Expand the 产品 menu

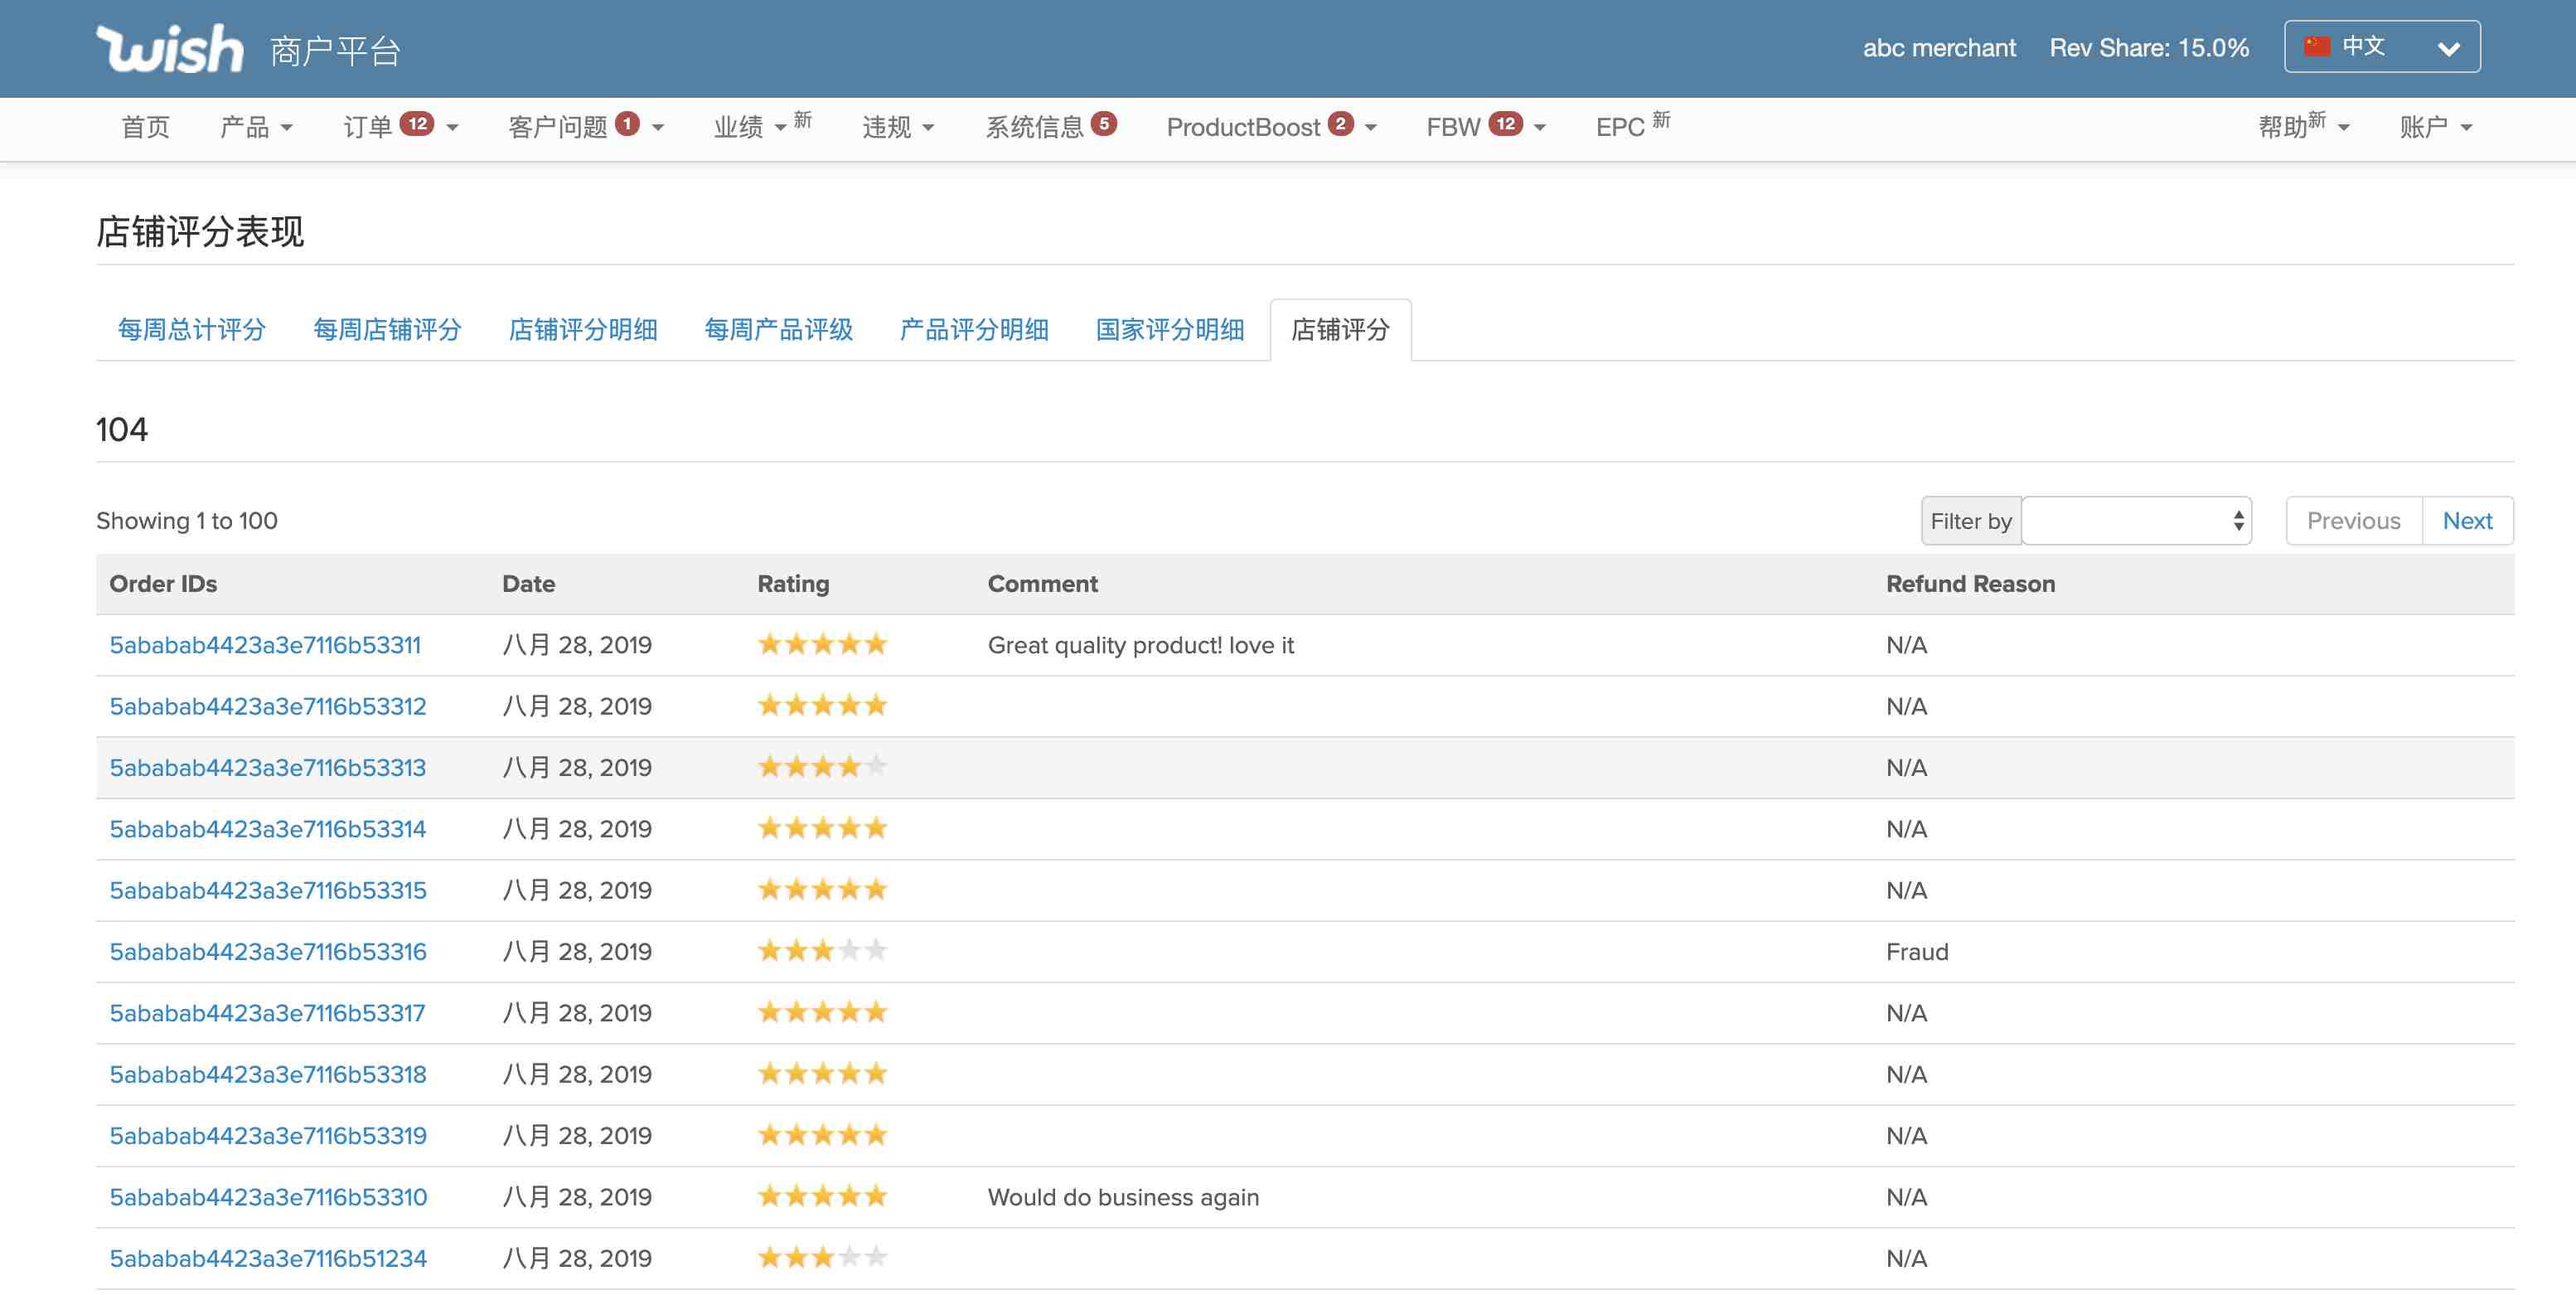(256, 127)
